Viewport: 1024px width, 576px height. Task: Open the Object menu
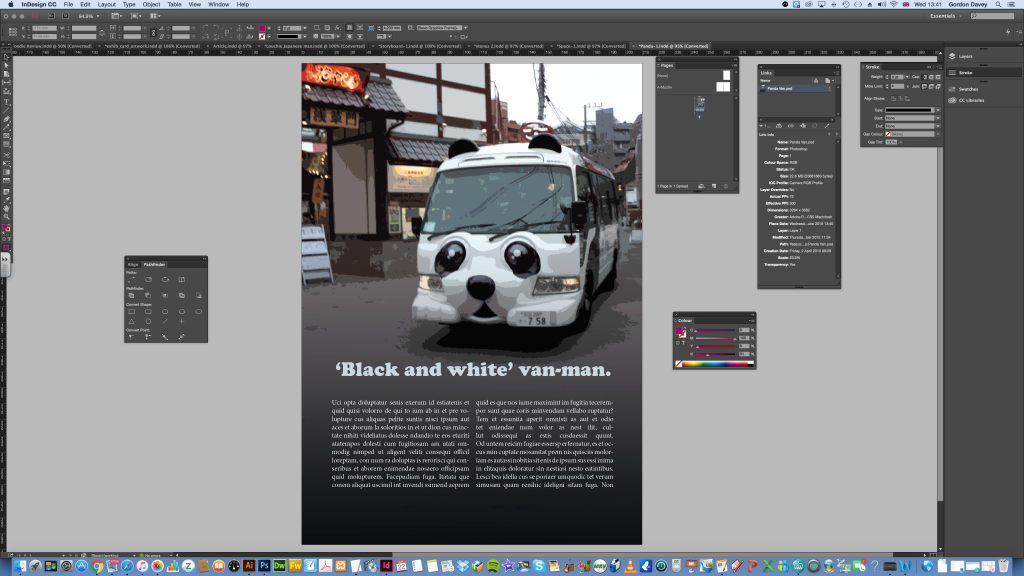(151, 4)
